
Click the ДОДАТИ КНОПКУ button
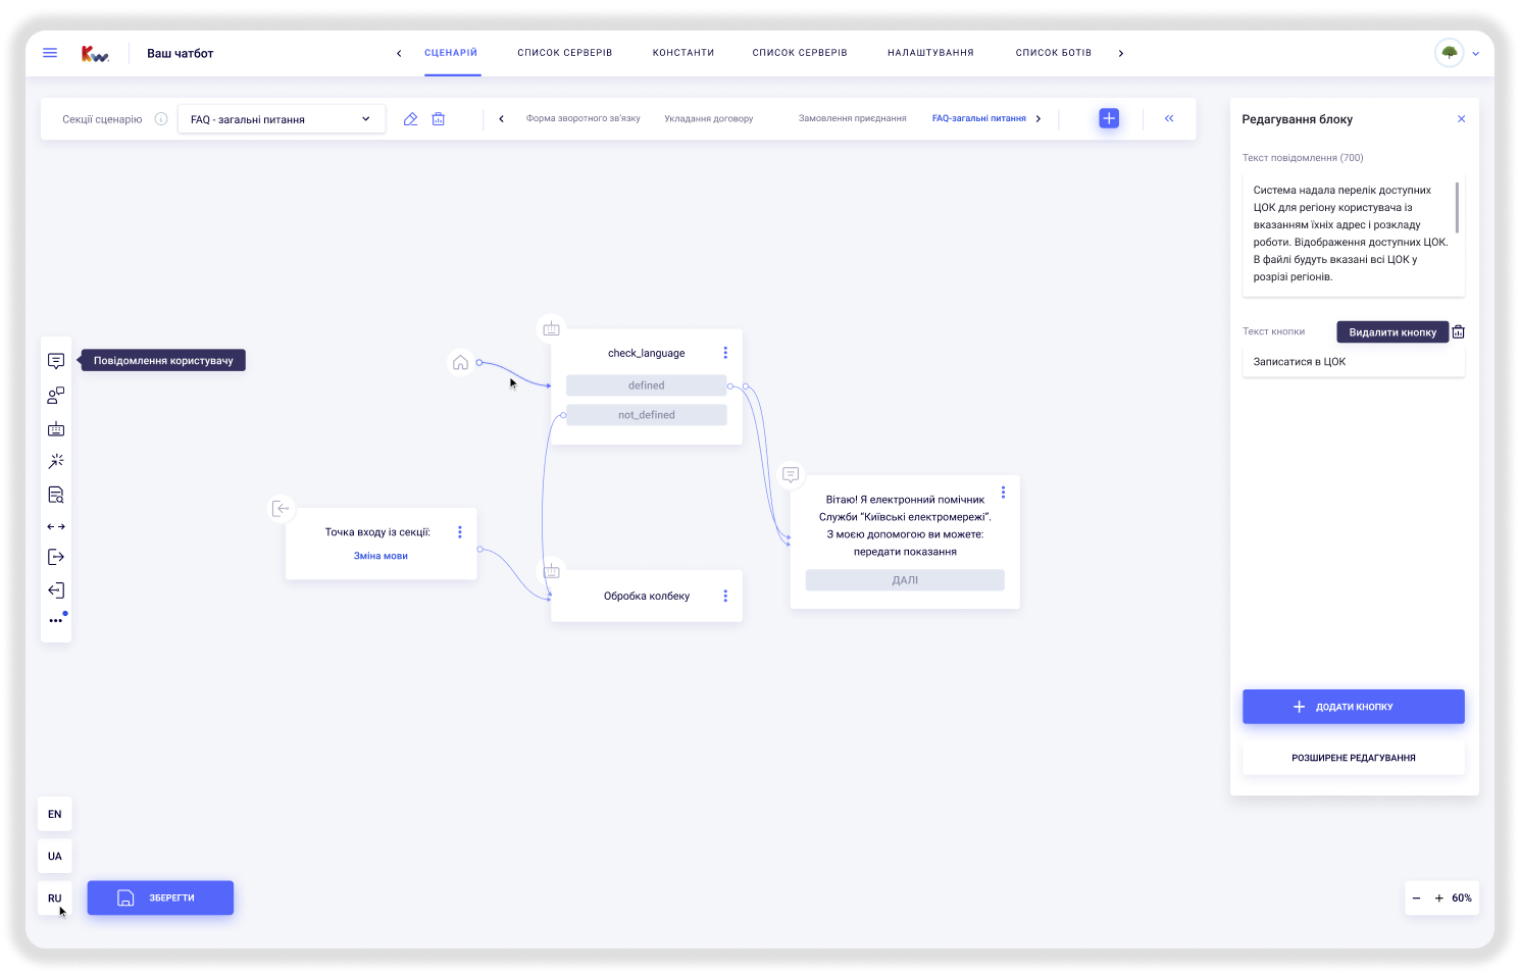[x=1353, y=707]
